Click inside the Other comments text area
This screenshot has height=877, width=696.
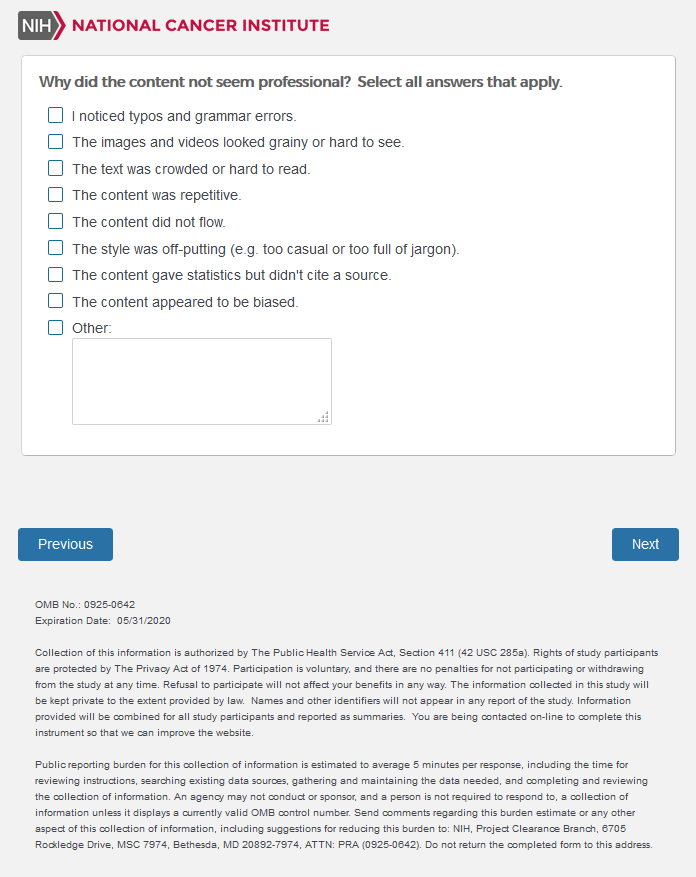(200, 381)
